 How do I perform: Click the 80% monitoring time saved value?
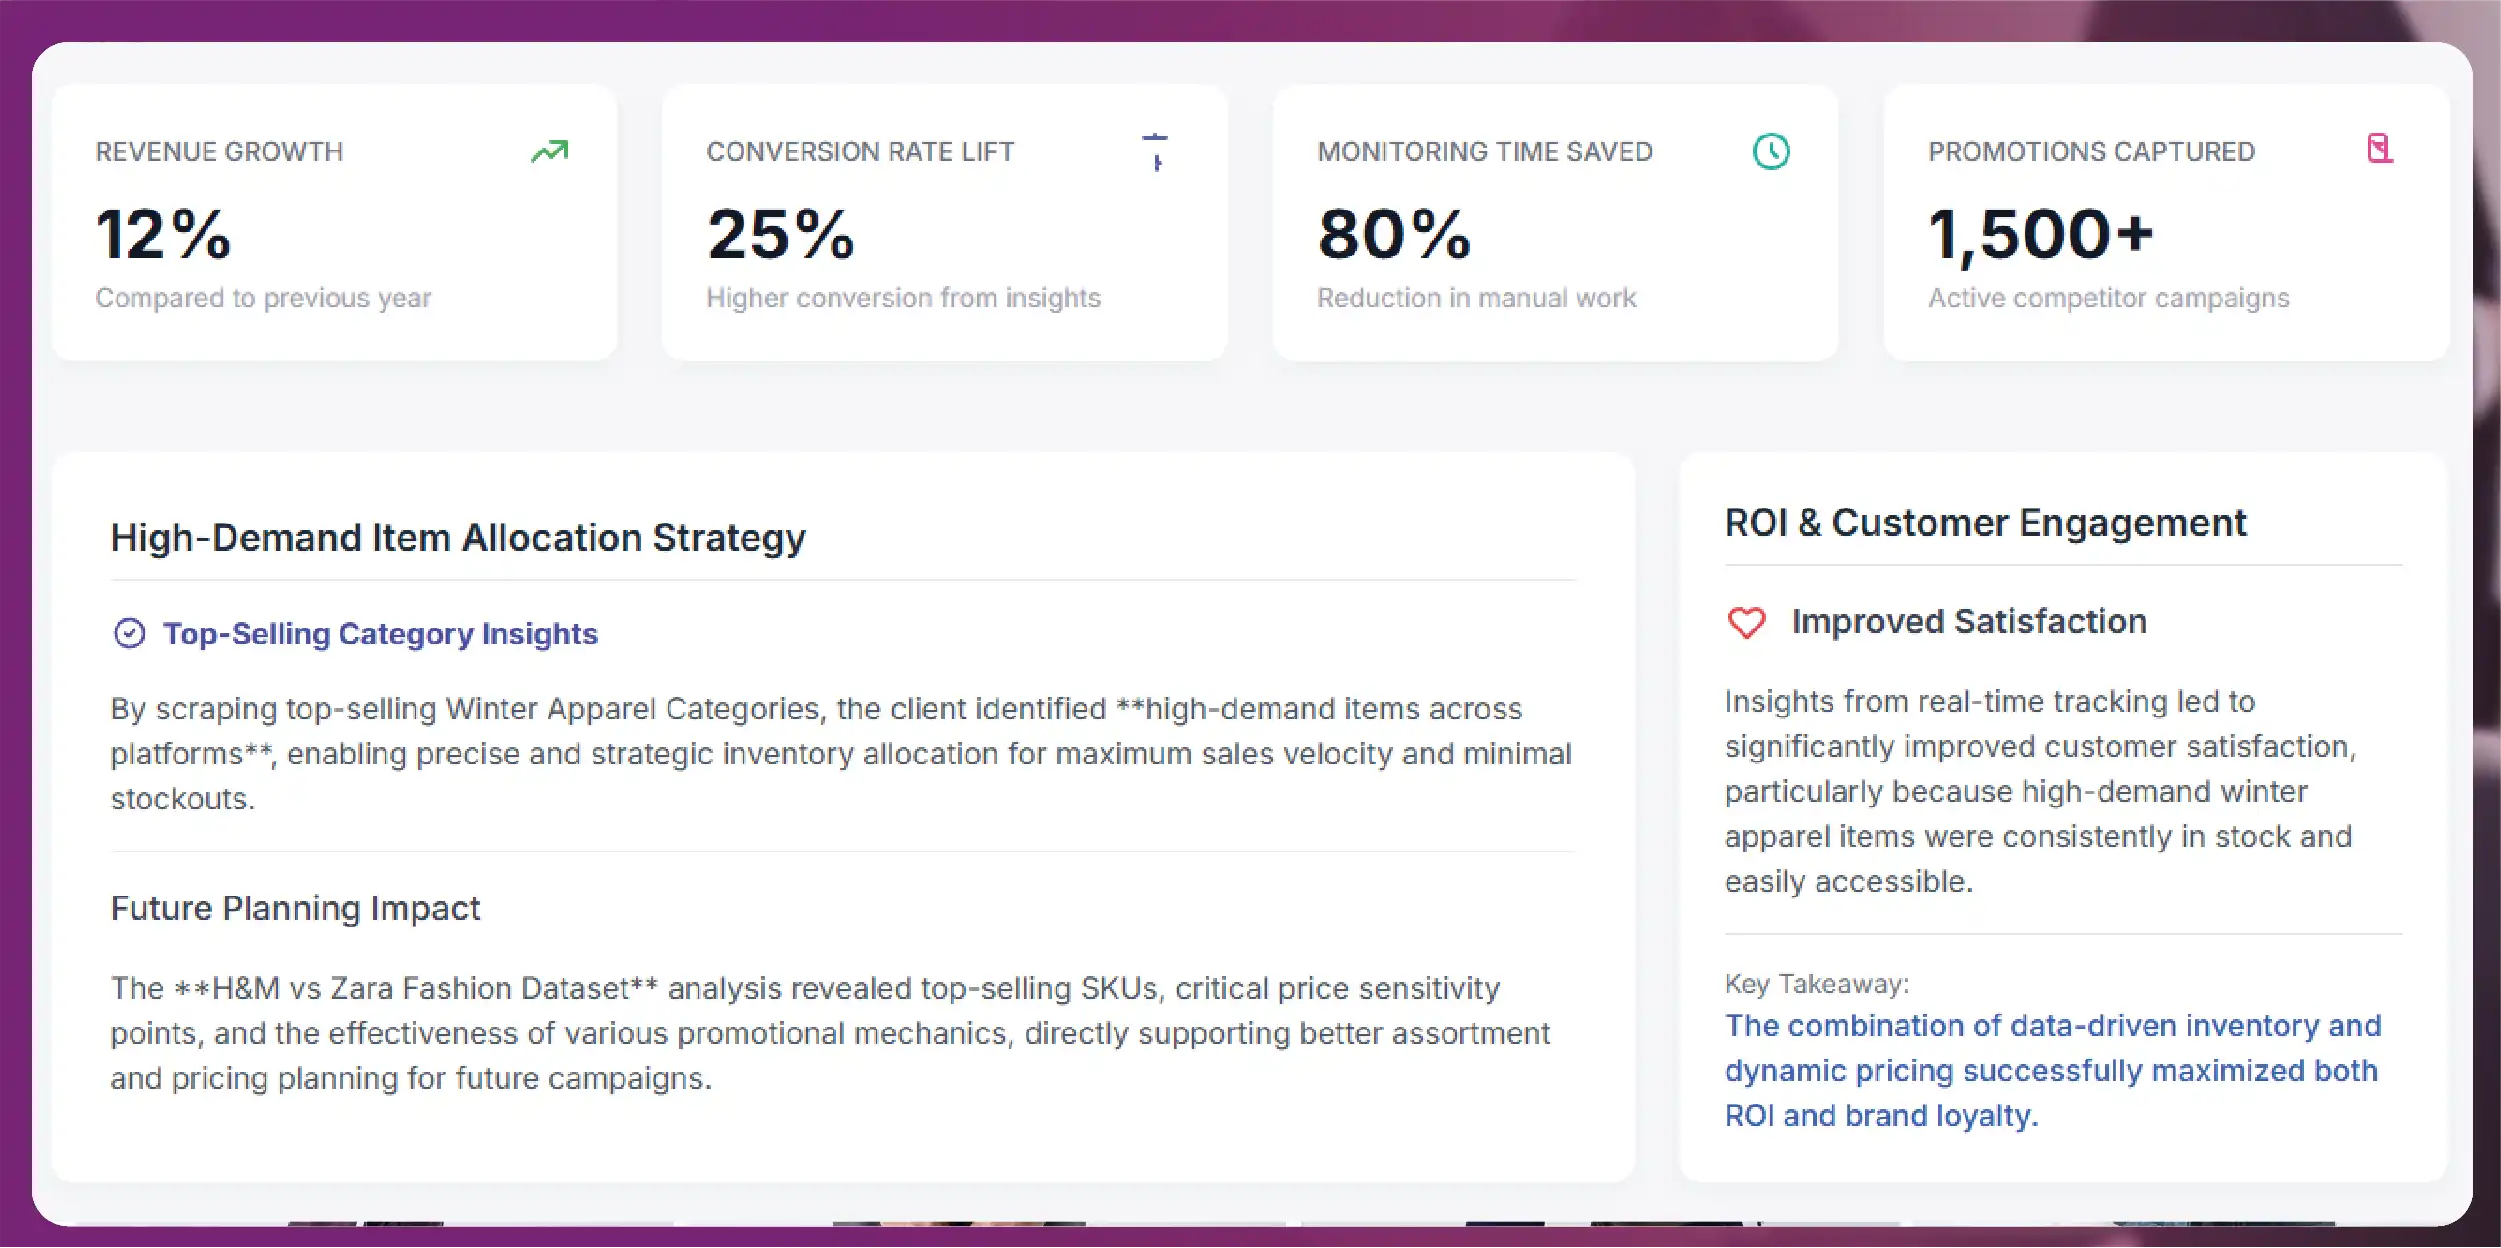pos(1394,234)
